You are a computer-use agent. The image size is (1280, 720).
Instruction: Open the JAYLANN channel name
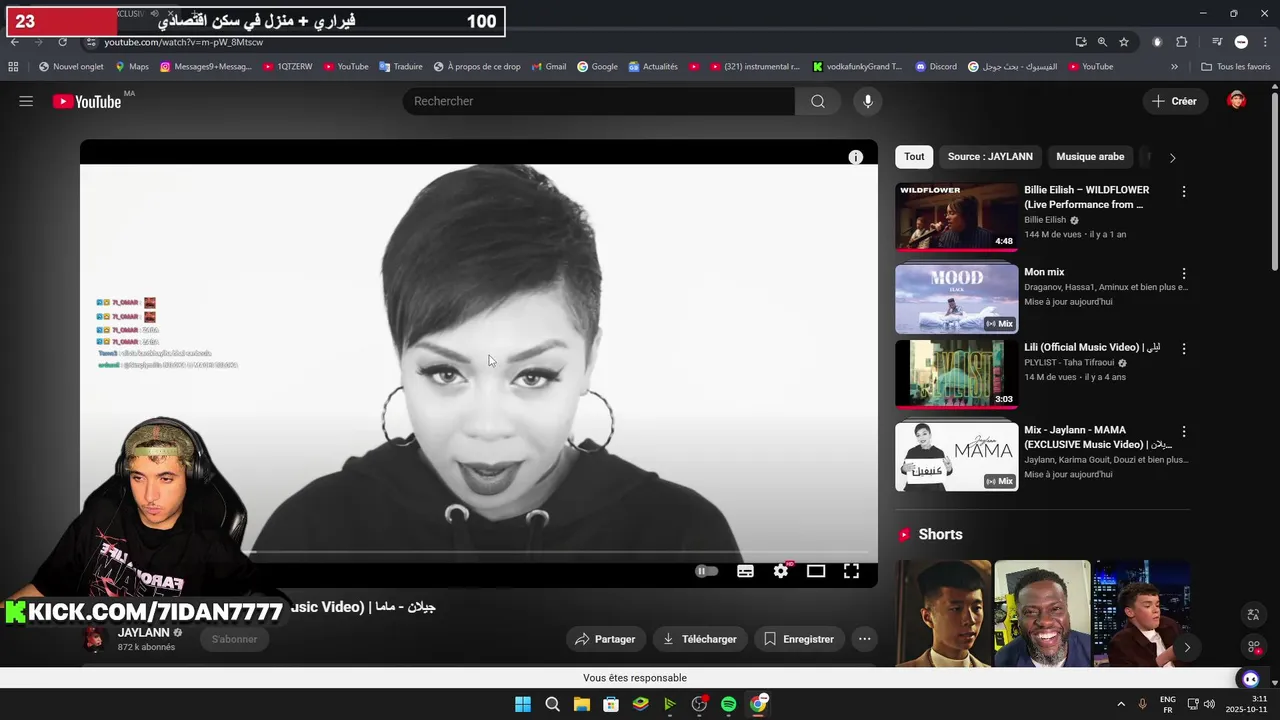[143, 633]
